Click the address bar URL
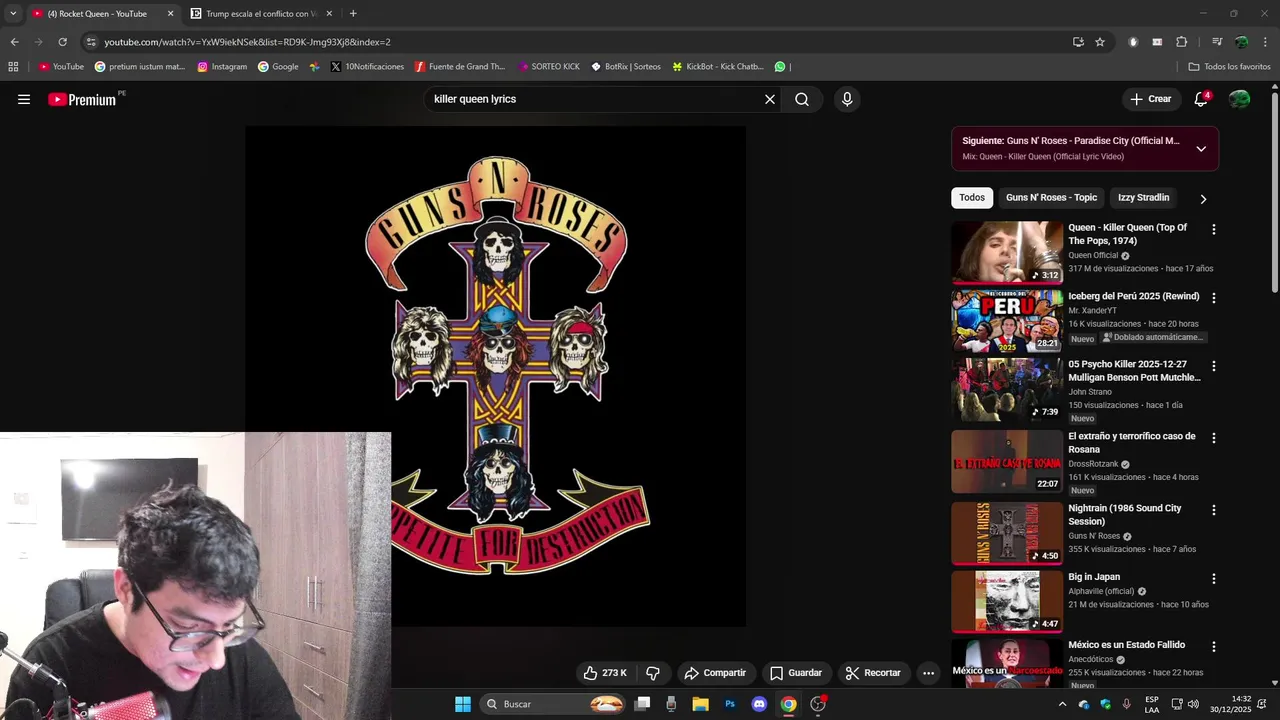The image size is (1280, 720). click(248, 42)
